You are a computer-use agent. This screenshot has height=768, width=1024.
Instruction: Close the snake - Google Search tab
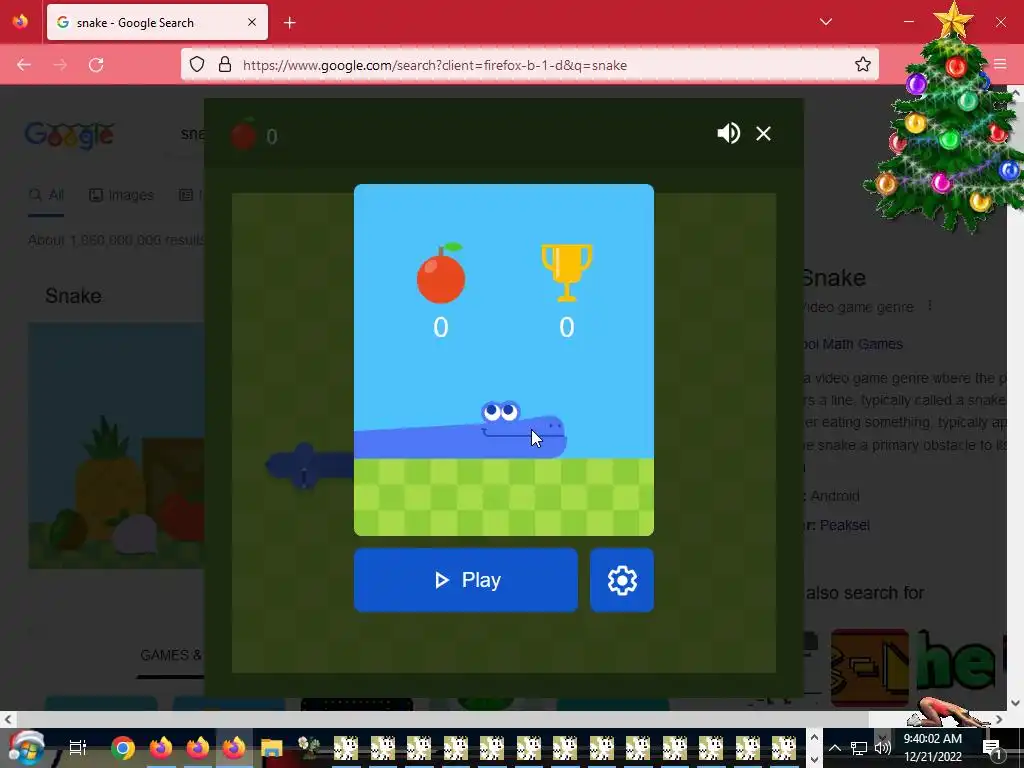[251, 22]
